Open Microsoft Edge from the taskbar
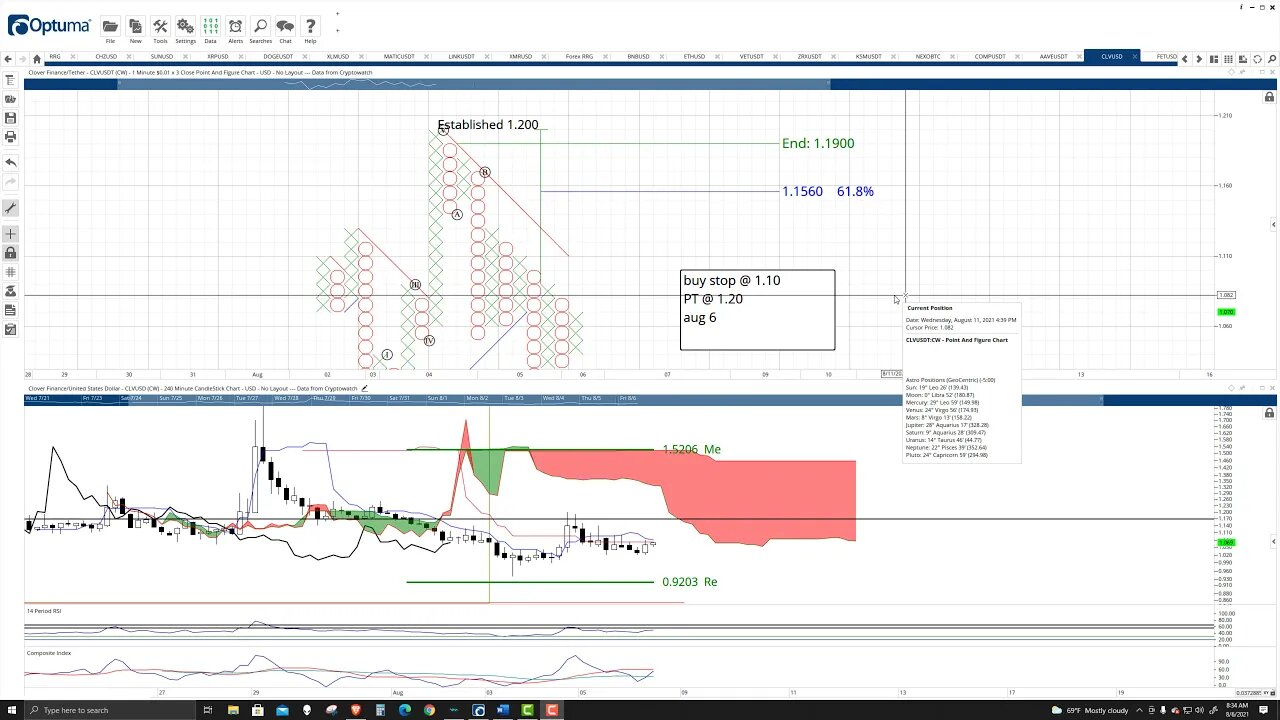1280x720 pixels. pyautogui.click(x=404, y=710)
